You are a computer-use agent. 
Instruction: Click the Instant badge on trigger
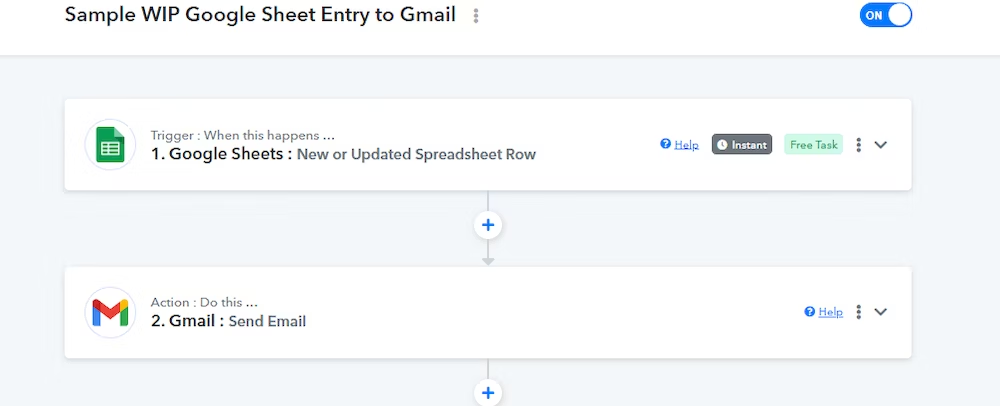point(742,145)
